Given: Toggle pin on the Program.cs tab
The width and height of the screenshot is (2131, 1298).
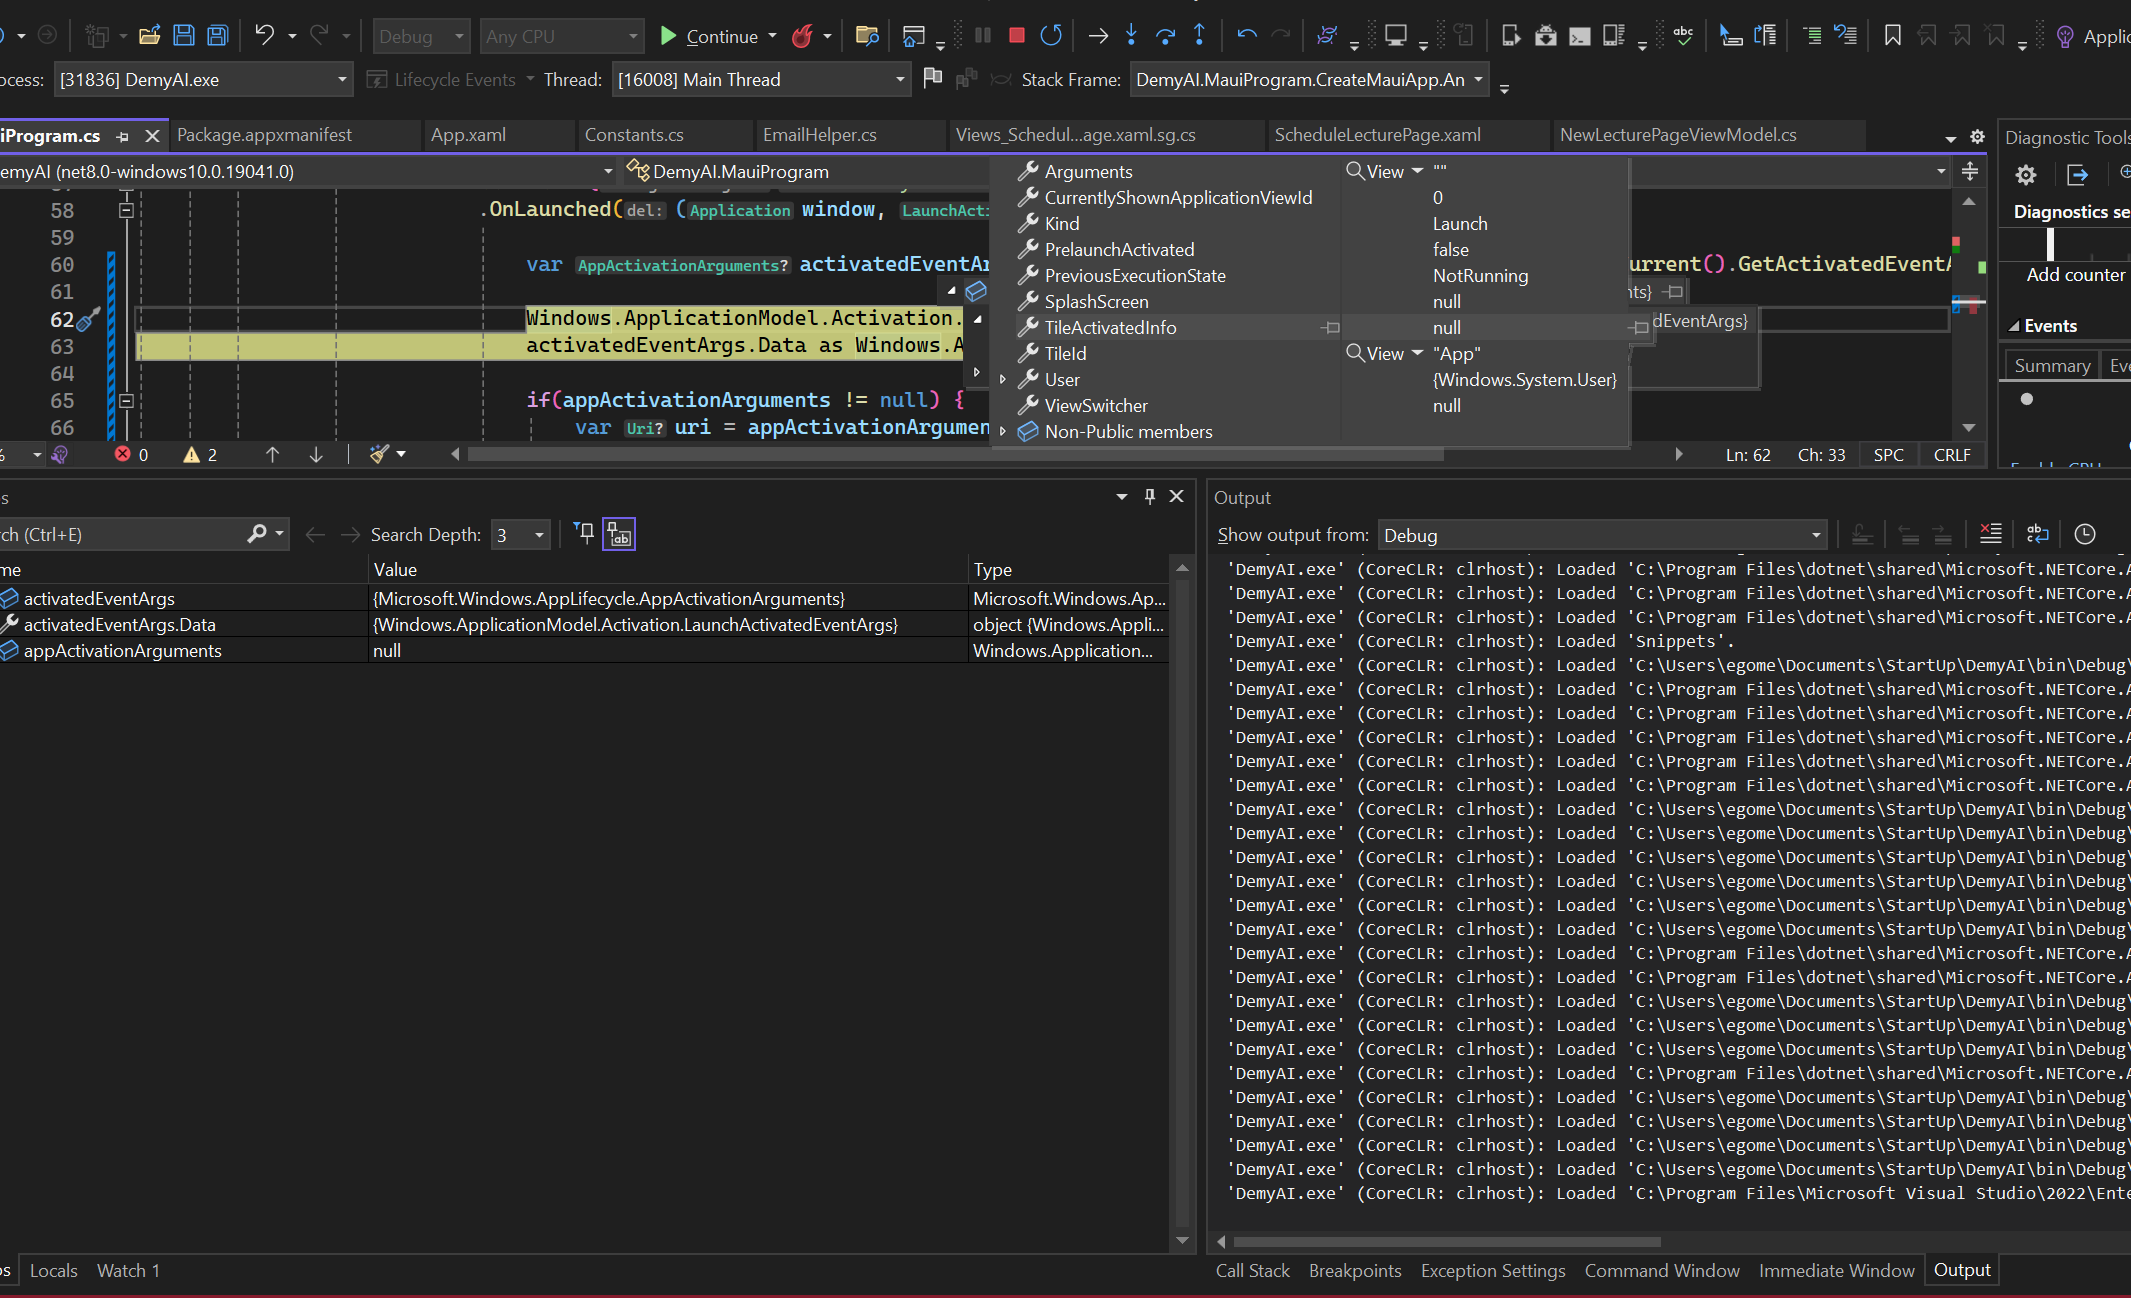Looking at the screenshot, I should 123,136.
